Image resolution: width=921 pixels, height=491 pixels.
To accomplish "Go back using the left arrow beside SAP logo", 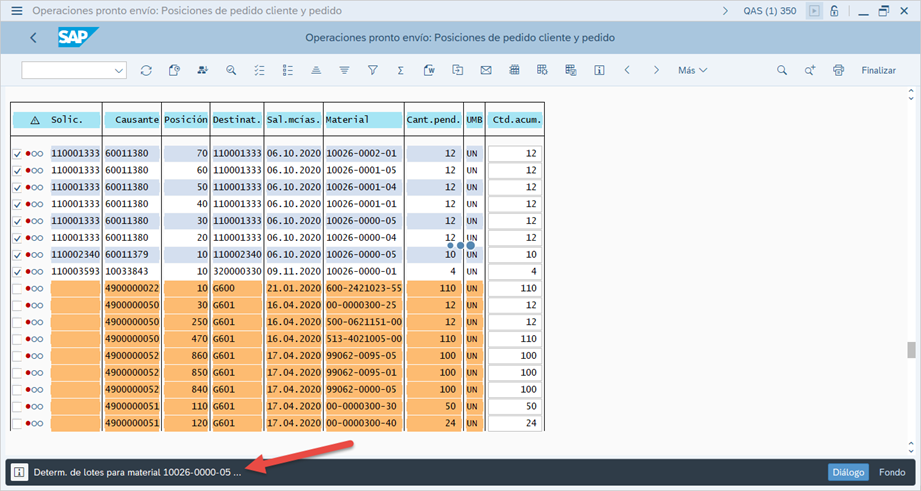I will [x=33, y=38].
